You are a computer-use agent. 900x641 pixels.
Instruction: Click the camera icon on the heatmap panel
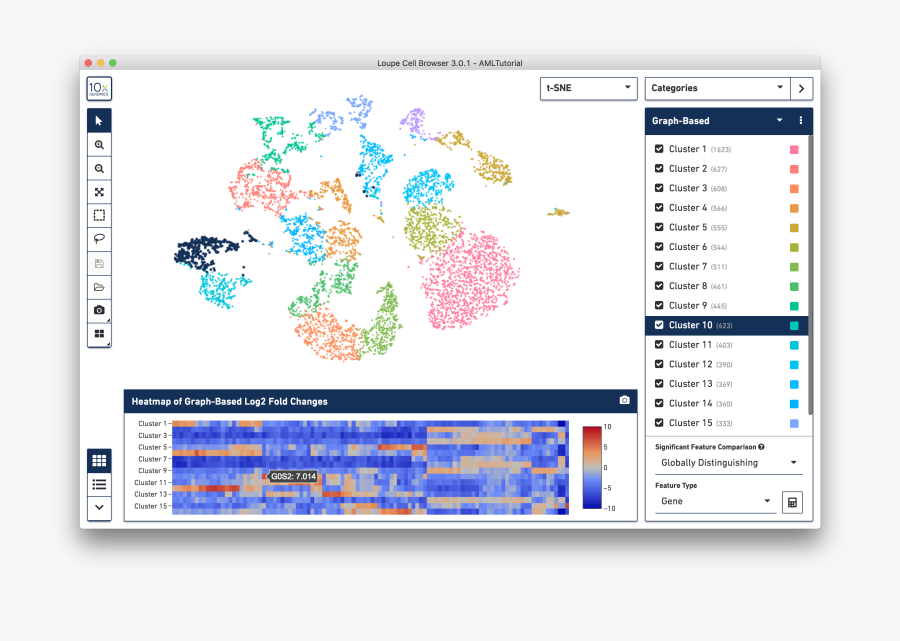[x=625, y=400]
